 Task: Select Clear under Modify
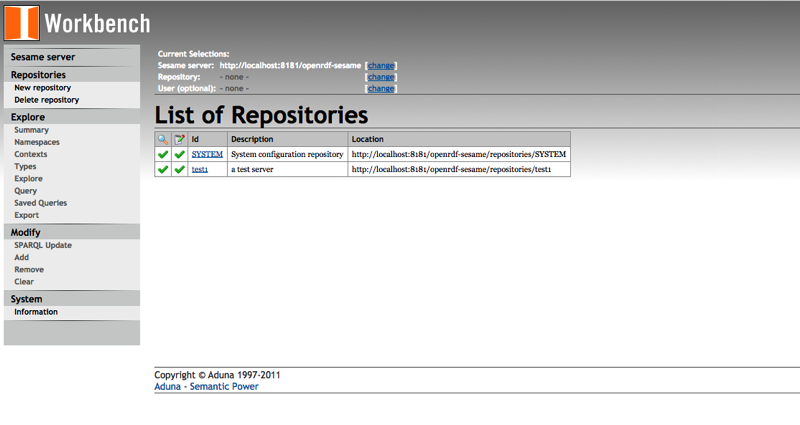point(24,282)
